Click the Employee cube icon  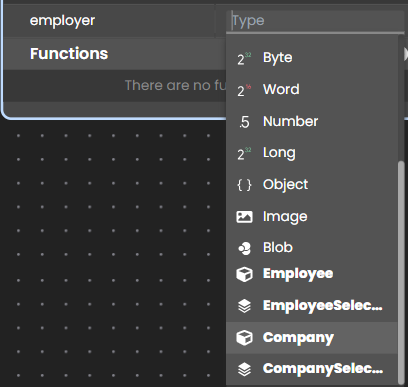tap(244, 274)
